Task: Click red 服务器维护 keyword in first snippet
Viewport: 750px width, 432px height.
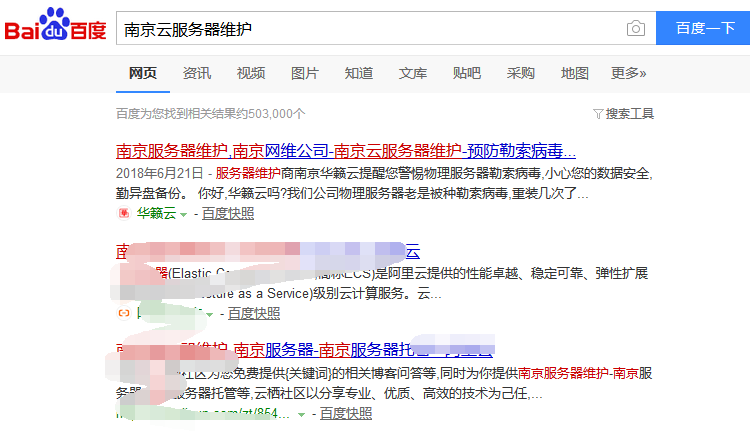Action: pos(248,173)
